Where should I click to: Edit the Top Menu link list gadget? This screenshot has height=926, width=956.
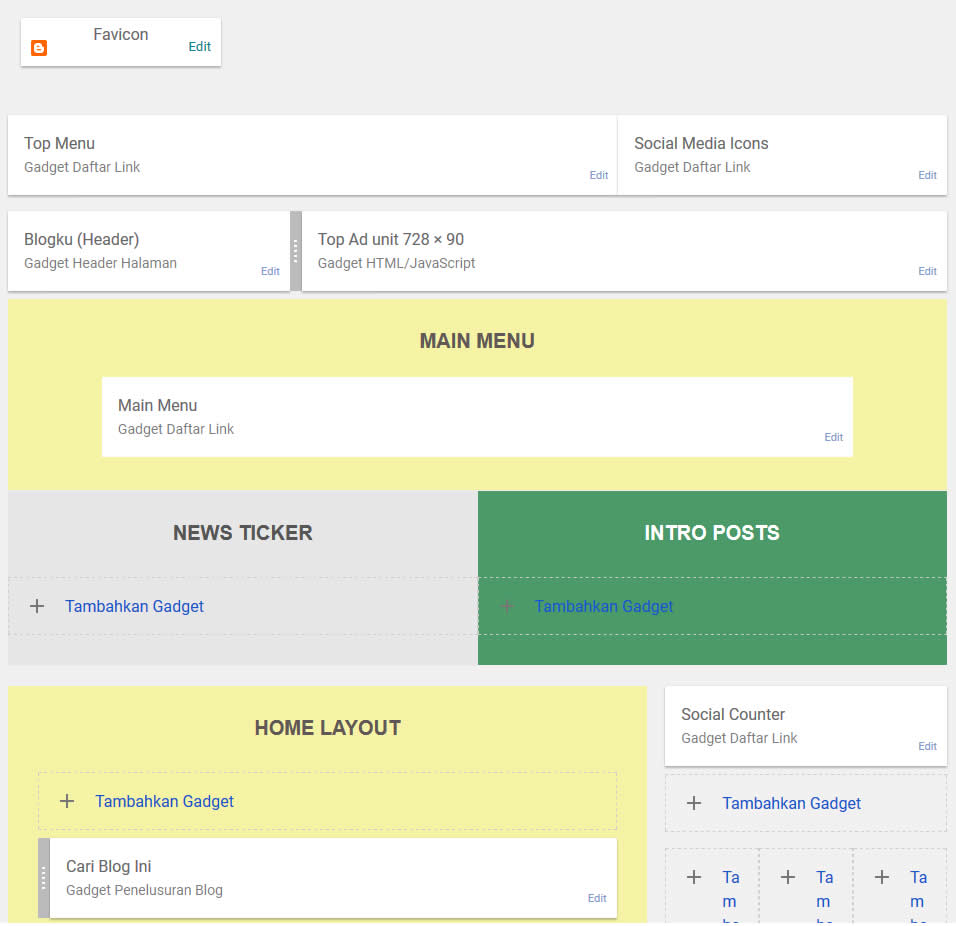(599, 175)
